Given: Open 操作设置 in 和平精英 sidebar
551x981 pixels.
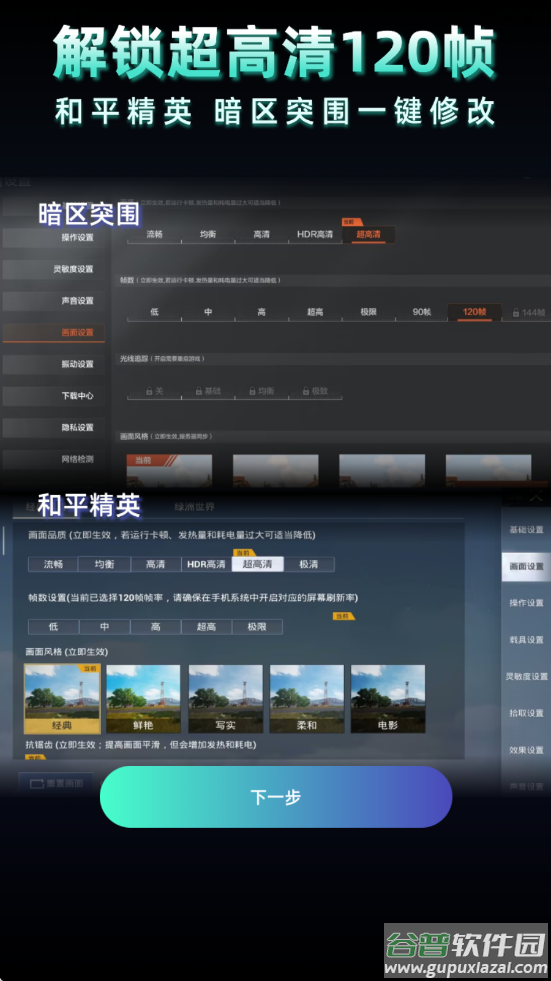Looking at the screenshot, I should pyautogui.click(x=526, y=603).
